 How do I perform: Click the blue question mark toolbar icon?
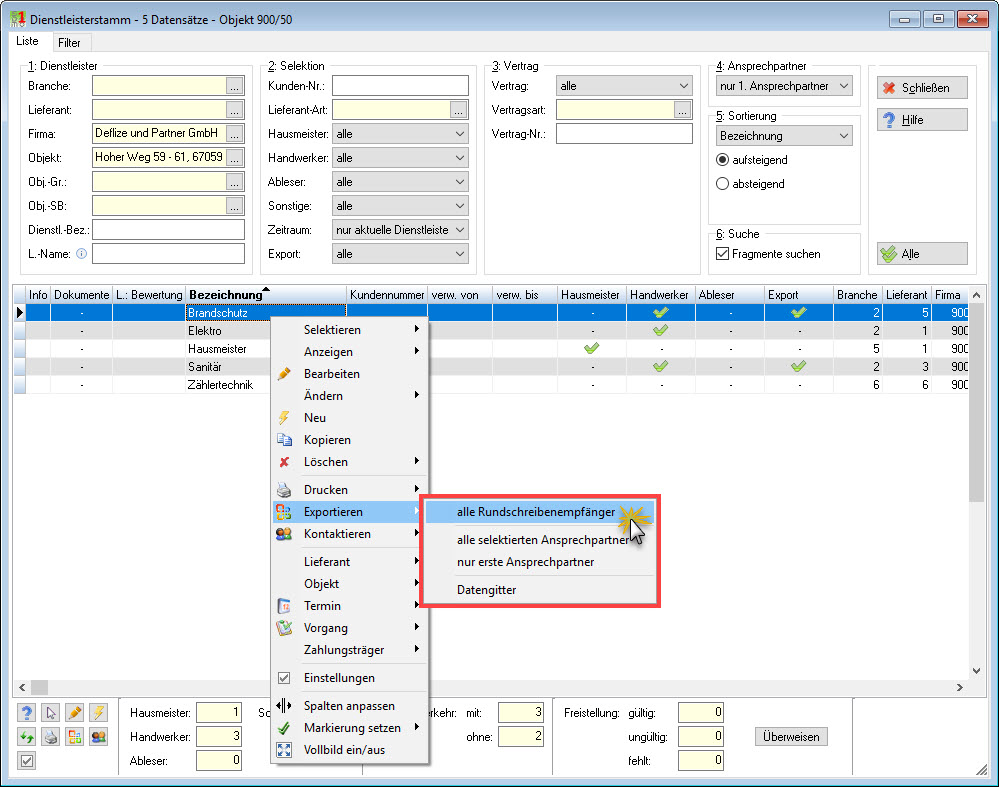point(27,712)
